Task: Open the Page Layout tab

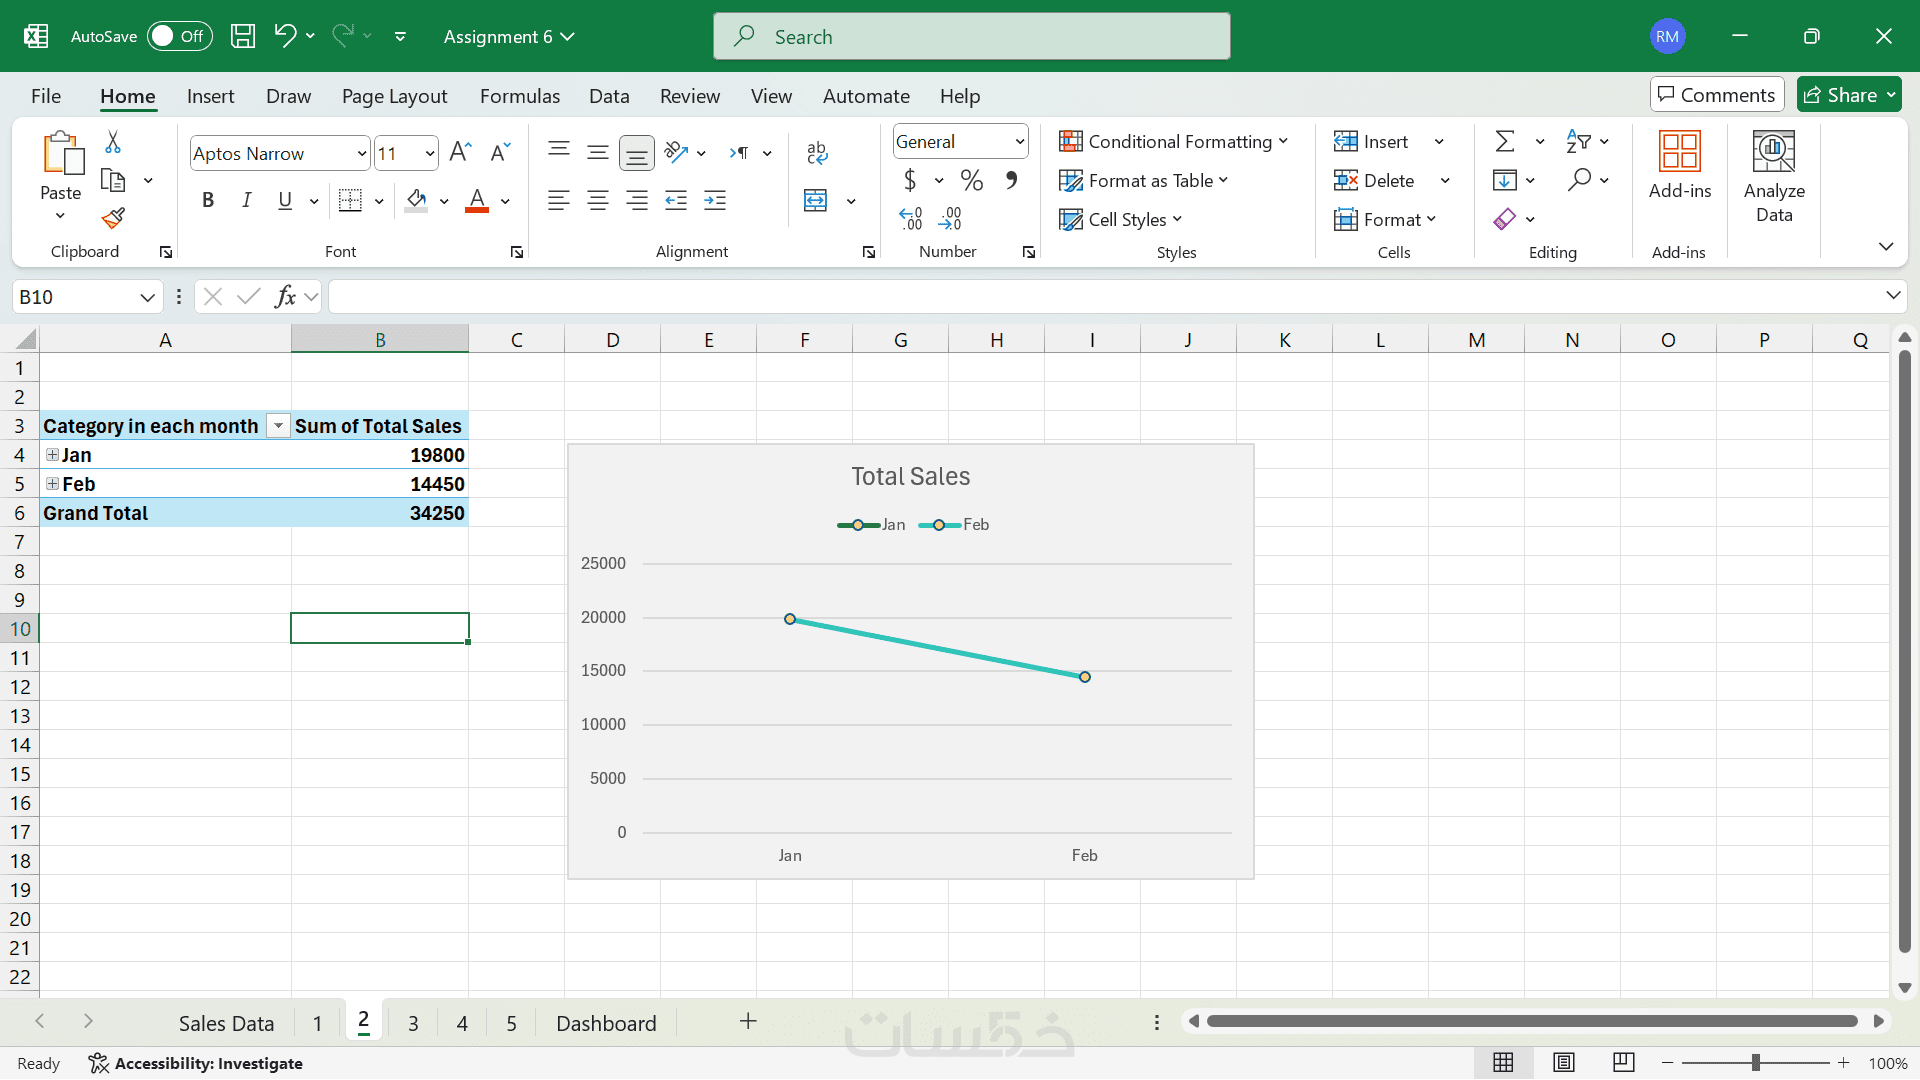Action: coord(394,96)
